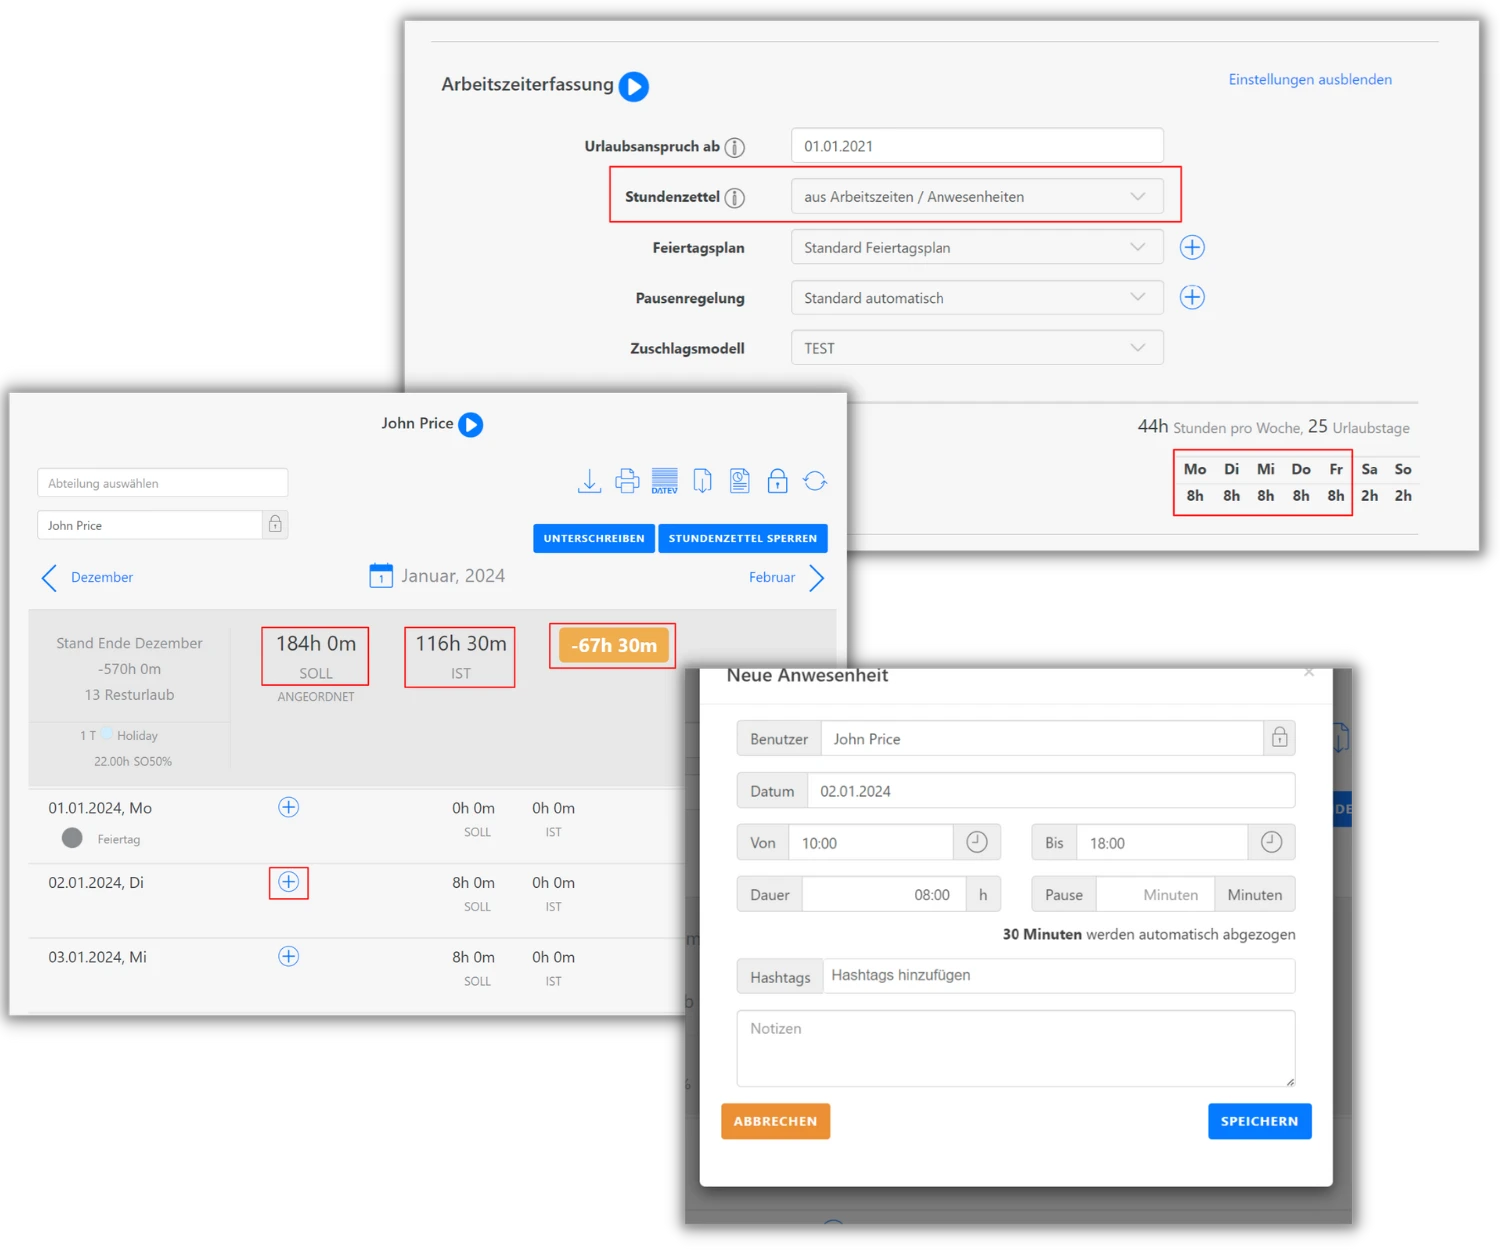Open the time picker clock for Von
This screenshot has width=1500, height=1250.
[976, 843]
